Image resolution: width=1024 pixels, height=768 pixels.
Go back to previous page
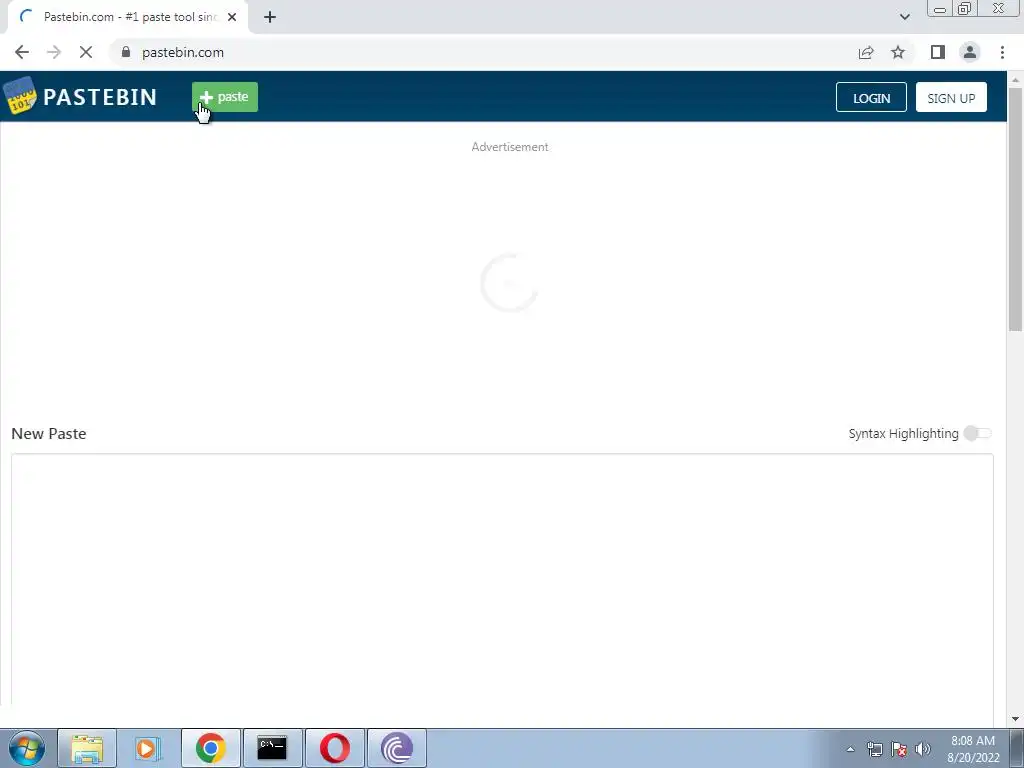[x=22, y=52]
